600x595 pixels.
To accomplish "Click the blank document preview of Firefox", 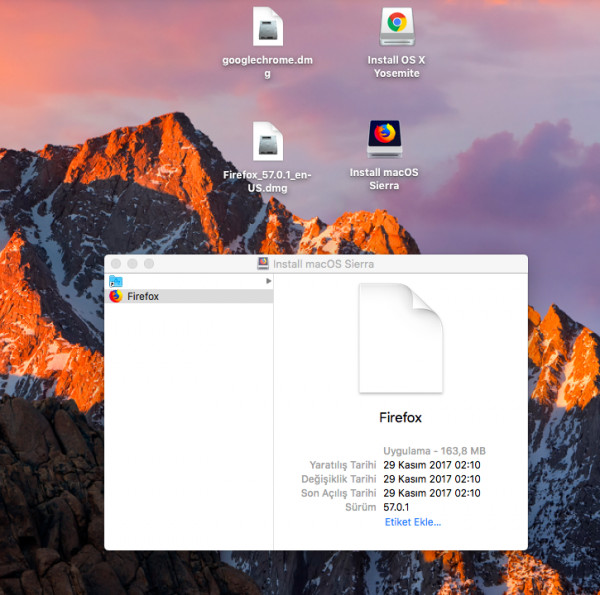I will pos(401,338).
